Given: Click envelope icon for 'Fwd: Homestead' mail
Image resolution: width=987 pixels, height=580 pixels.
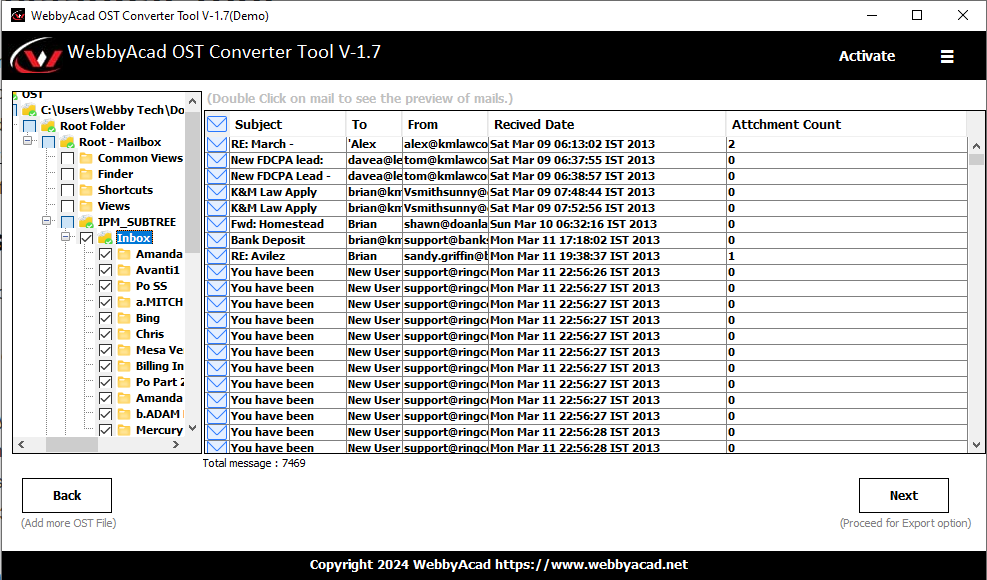Looking at the screenshot, I should tap(217, 224).
